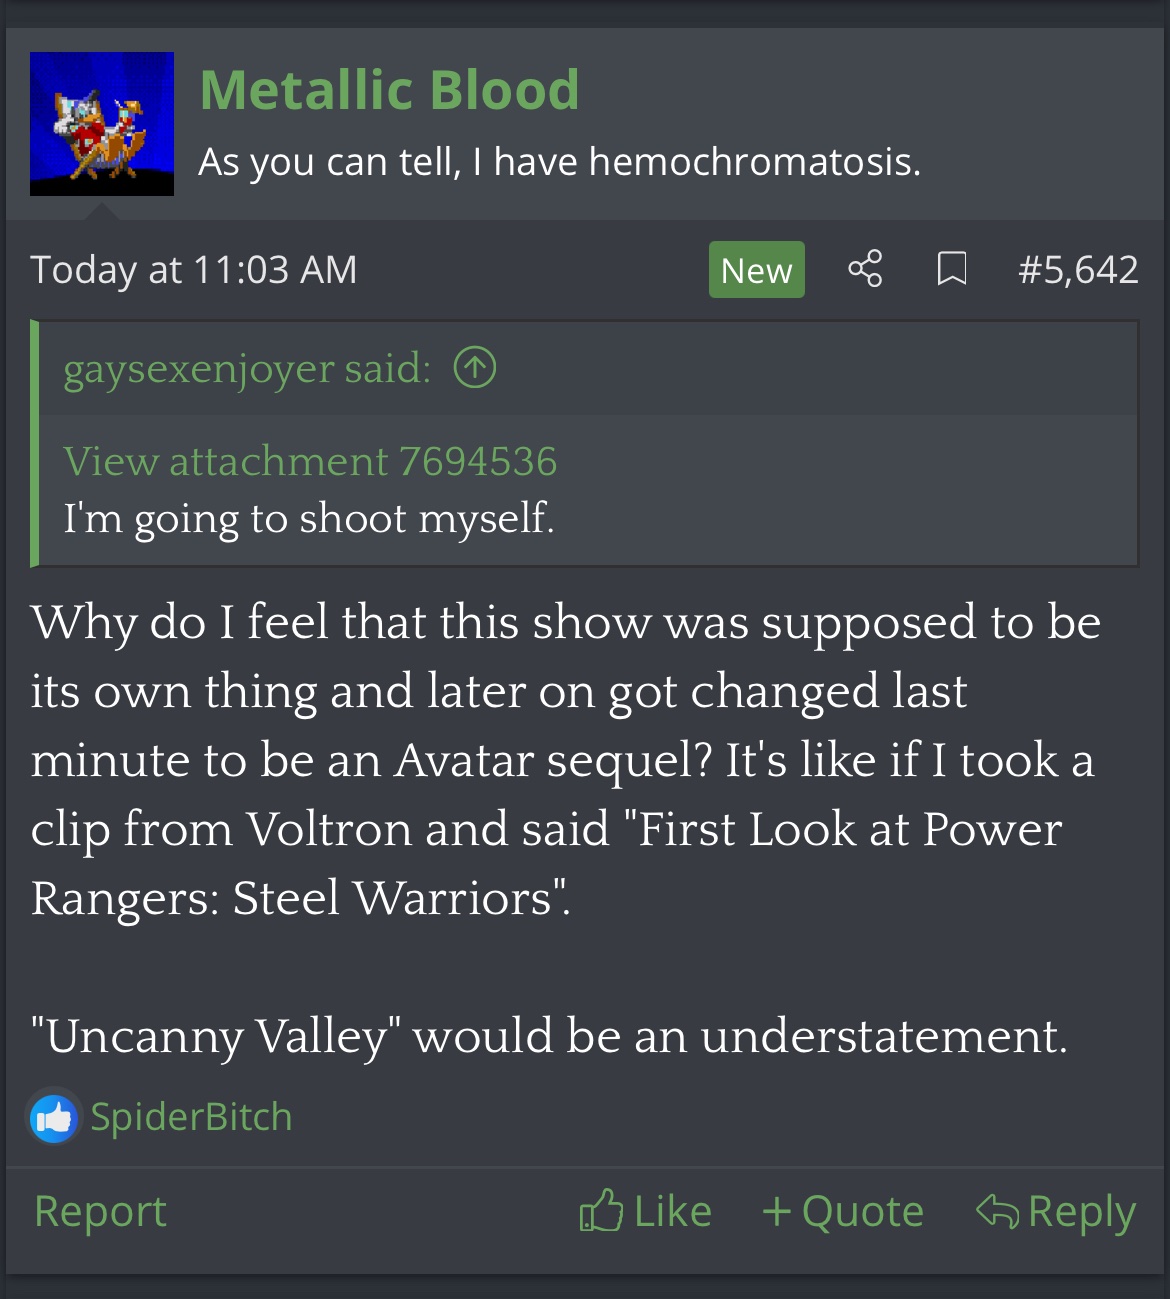Image resolution: width=1170 pixels, height=1299 pixels.
Task: Open the Metallic Blood username profile link
Action: [x=389, y=90]
